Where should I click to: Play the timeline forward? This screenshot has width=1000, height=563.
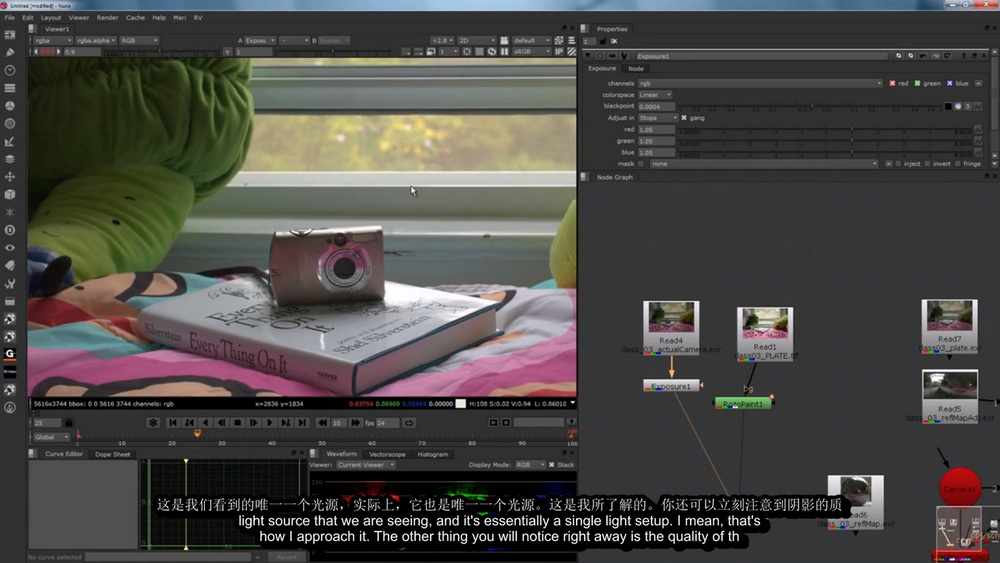[x=270, y=423]
